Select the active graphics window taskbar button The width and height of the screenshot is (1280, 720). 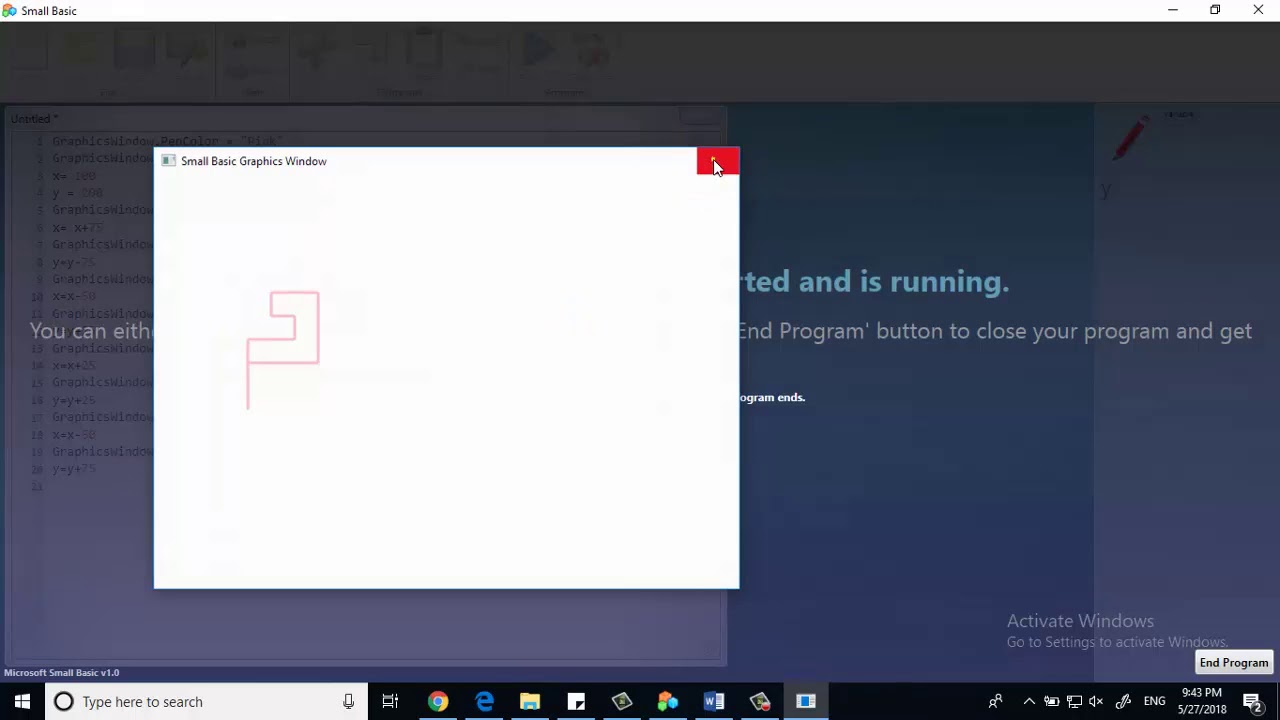[806, 702]
